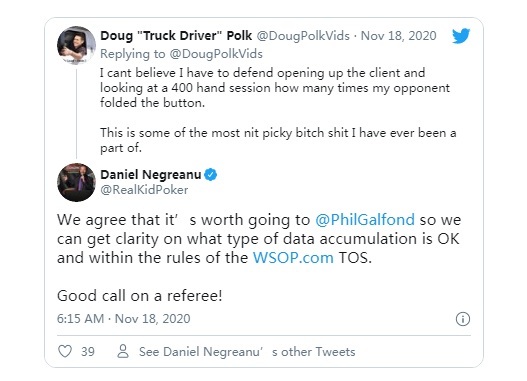Click the 39 likes count
The image size is (527, 381).
[x=88, y=352]
